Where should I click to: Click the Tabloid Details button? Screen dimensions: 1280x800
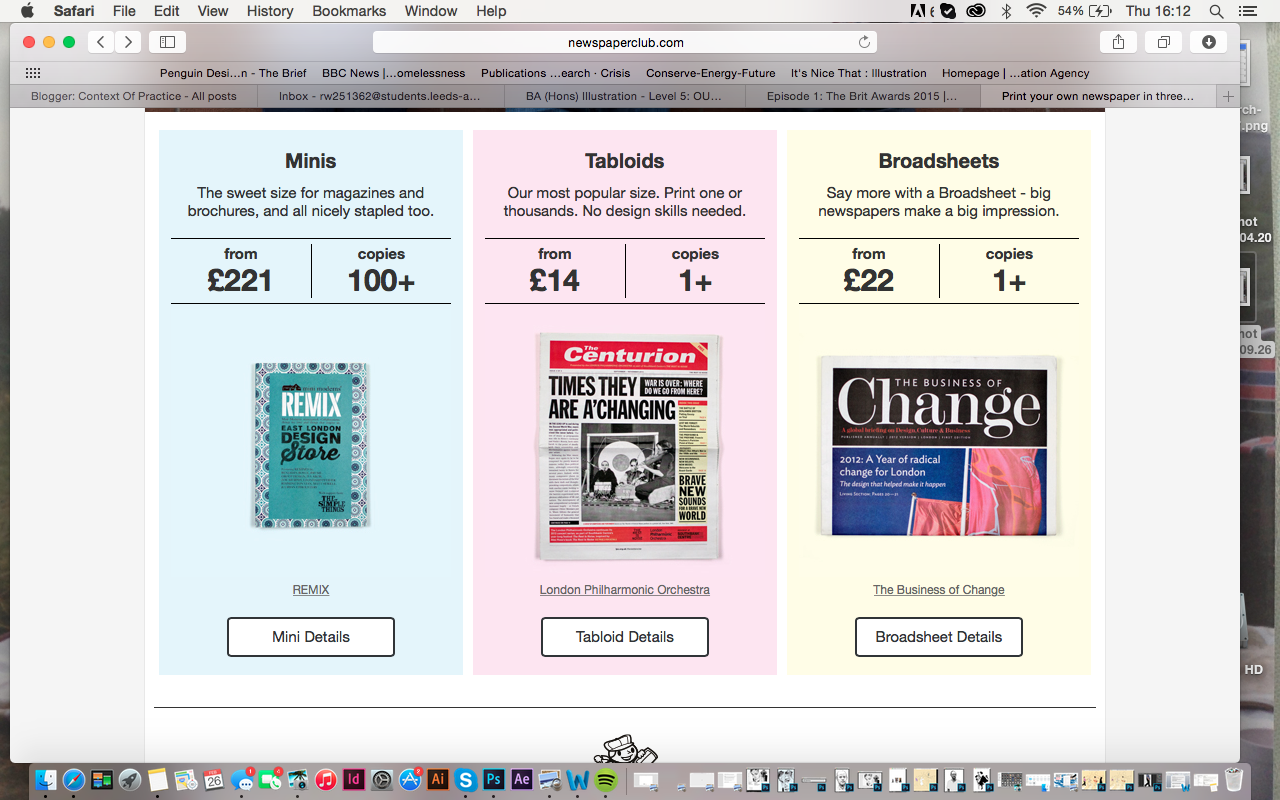625,637
